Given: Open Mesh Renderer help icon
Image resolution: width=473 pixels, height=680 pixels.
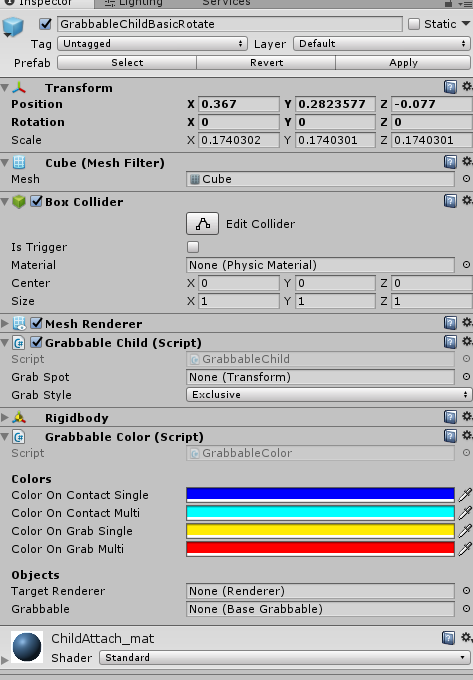Looking at the screenshot, I should (x=450, y=323).
